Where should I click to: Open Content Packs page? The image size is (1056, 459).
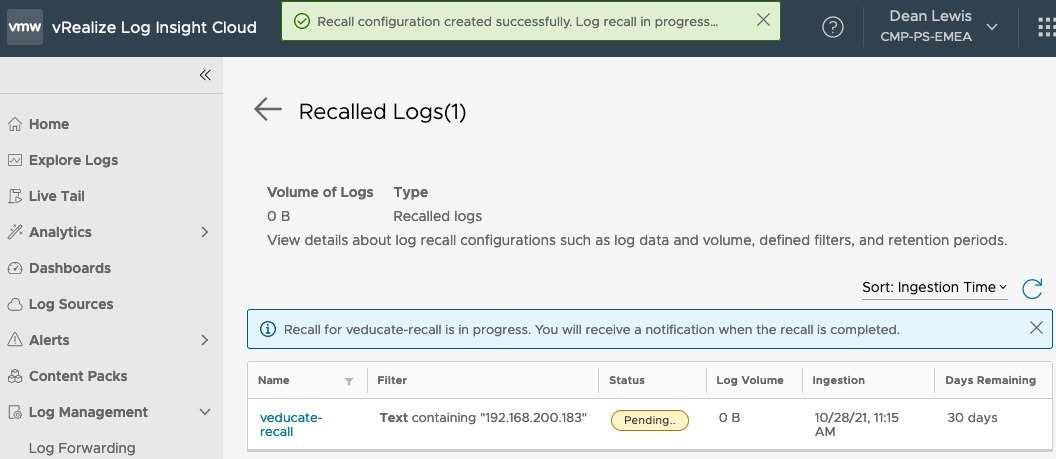[x=78, y=376]
